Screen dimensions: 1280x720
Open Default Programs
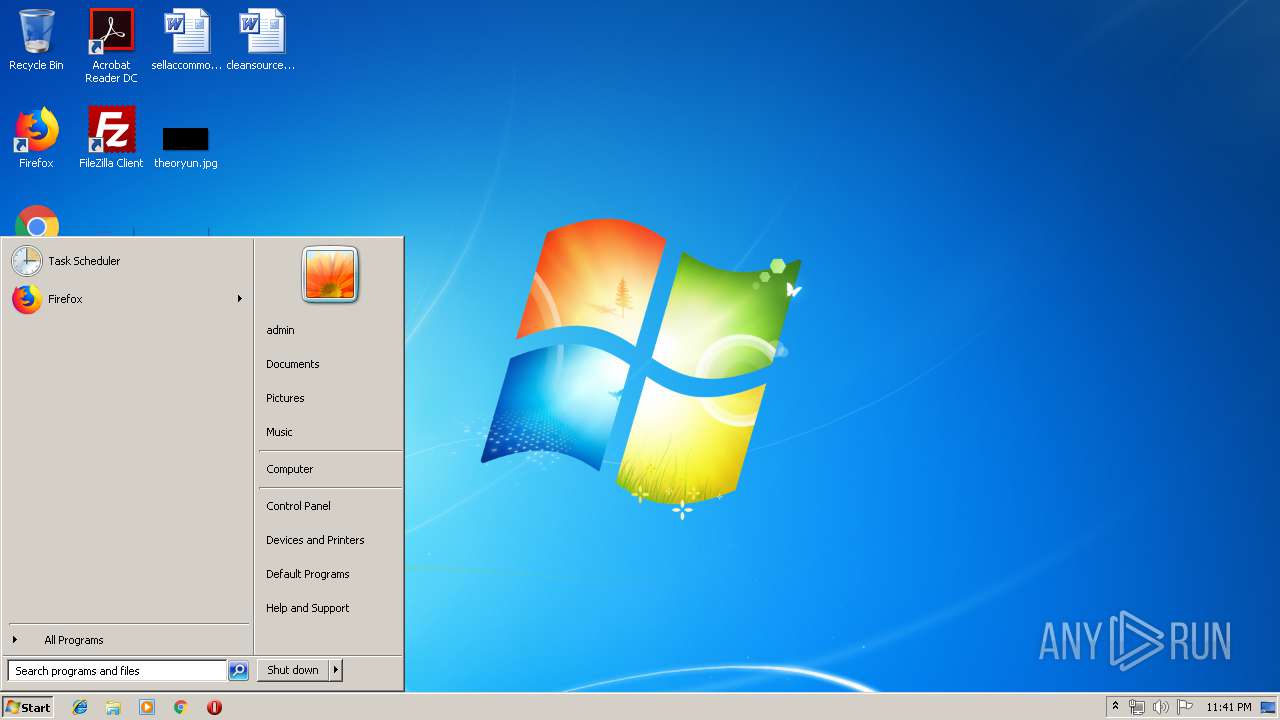(x=307, y=574)
